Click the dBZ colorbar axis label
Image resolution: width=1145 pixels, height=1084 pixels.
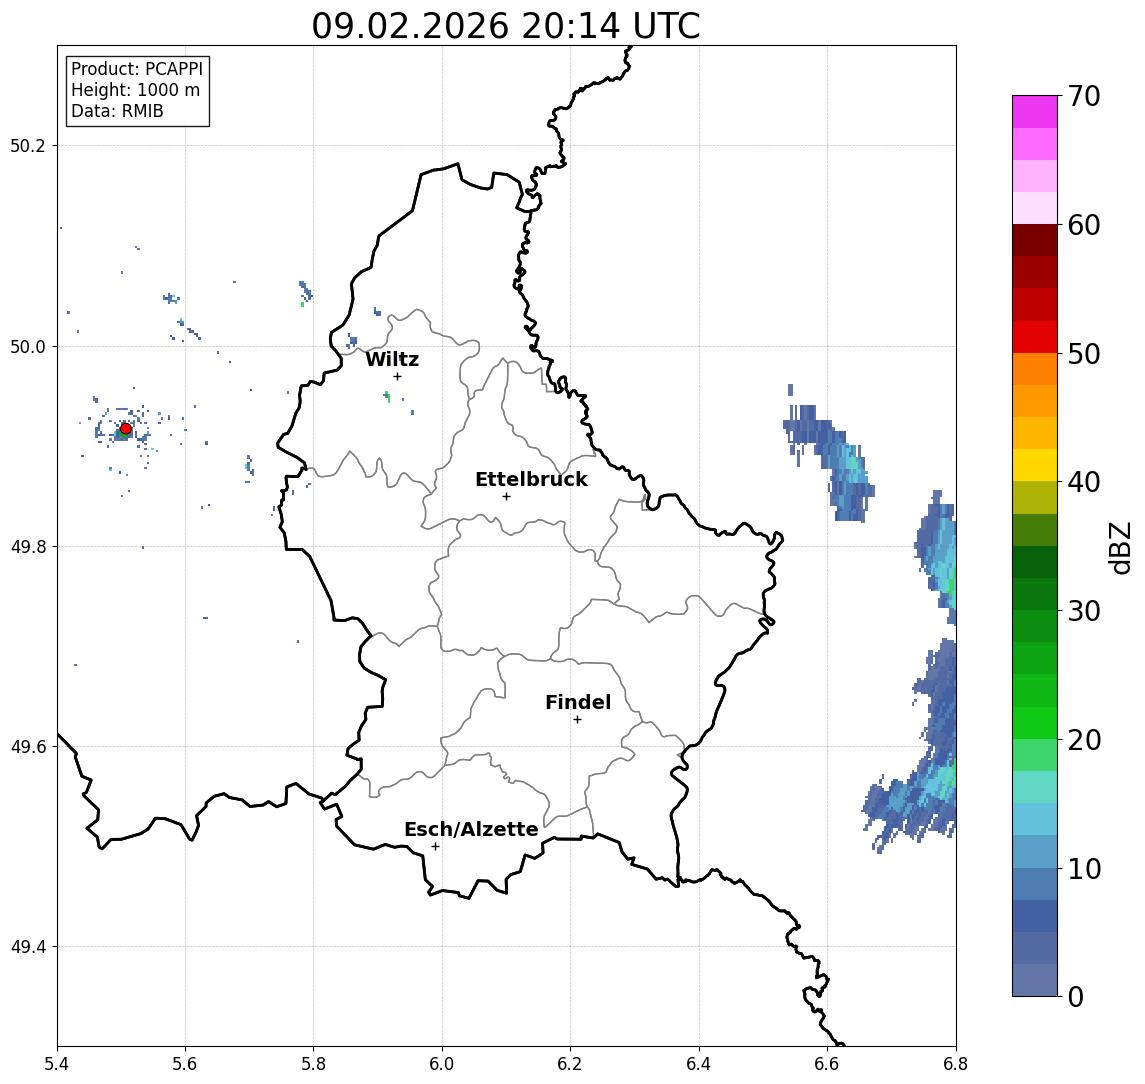click(1120, 547)
